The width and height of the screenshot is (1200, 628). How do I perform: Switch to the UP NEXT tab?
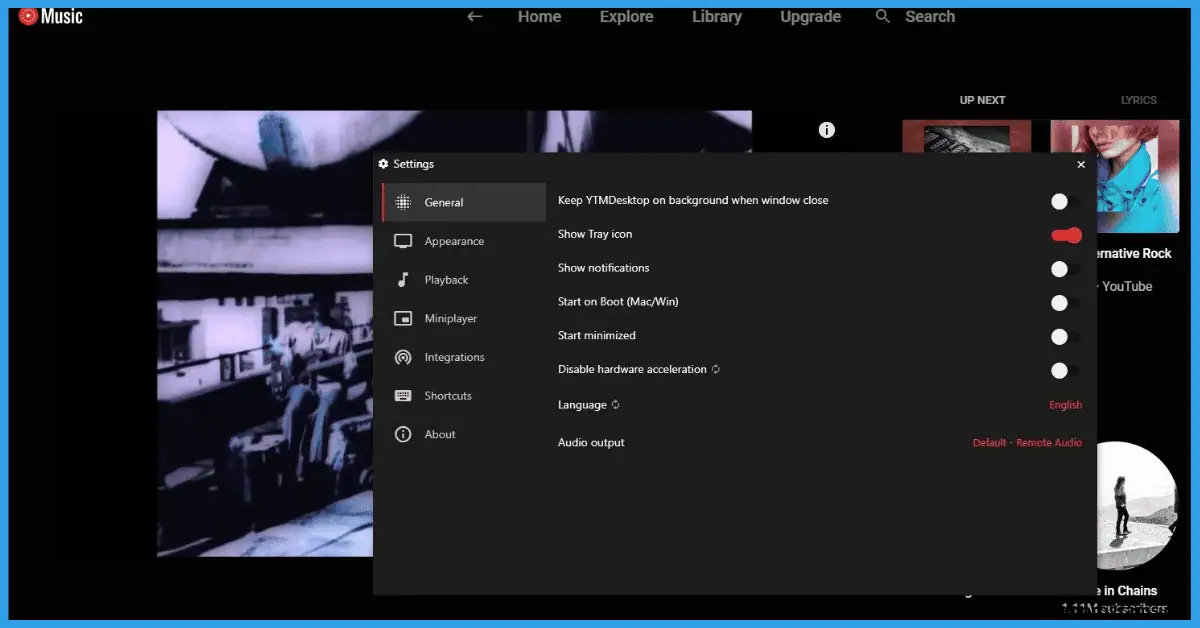tap(982, 100)
